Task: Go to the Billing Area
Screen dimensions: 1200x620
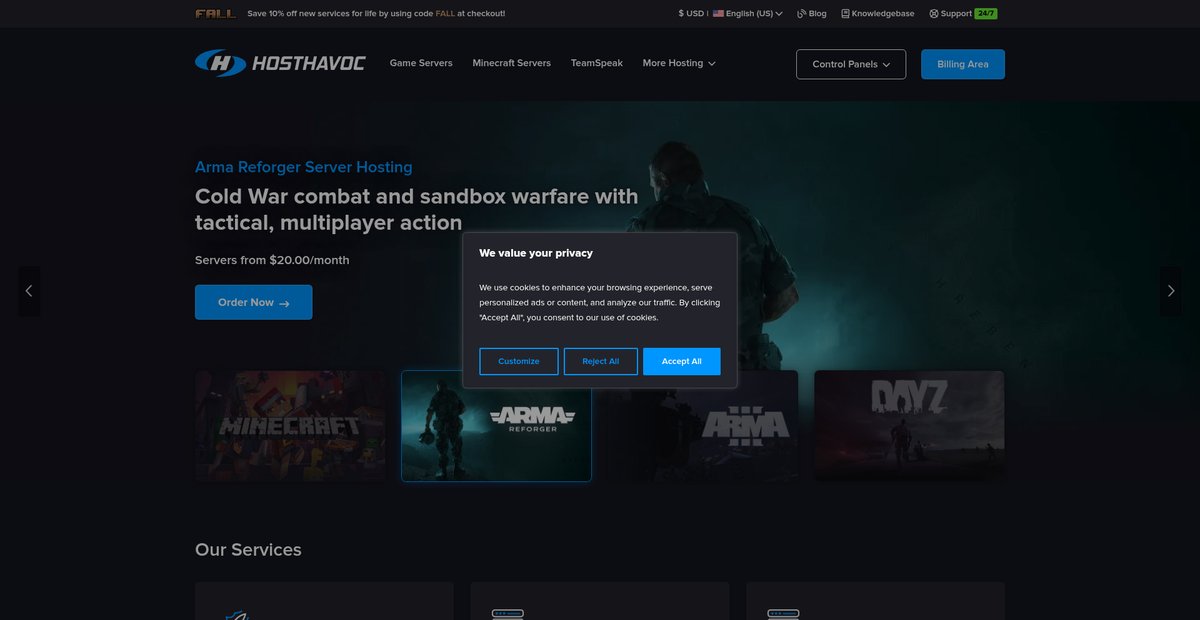Action: point(963,64)
